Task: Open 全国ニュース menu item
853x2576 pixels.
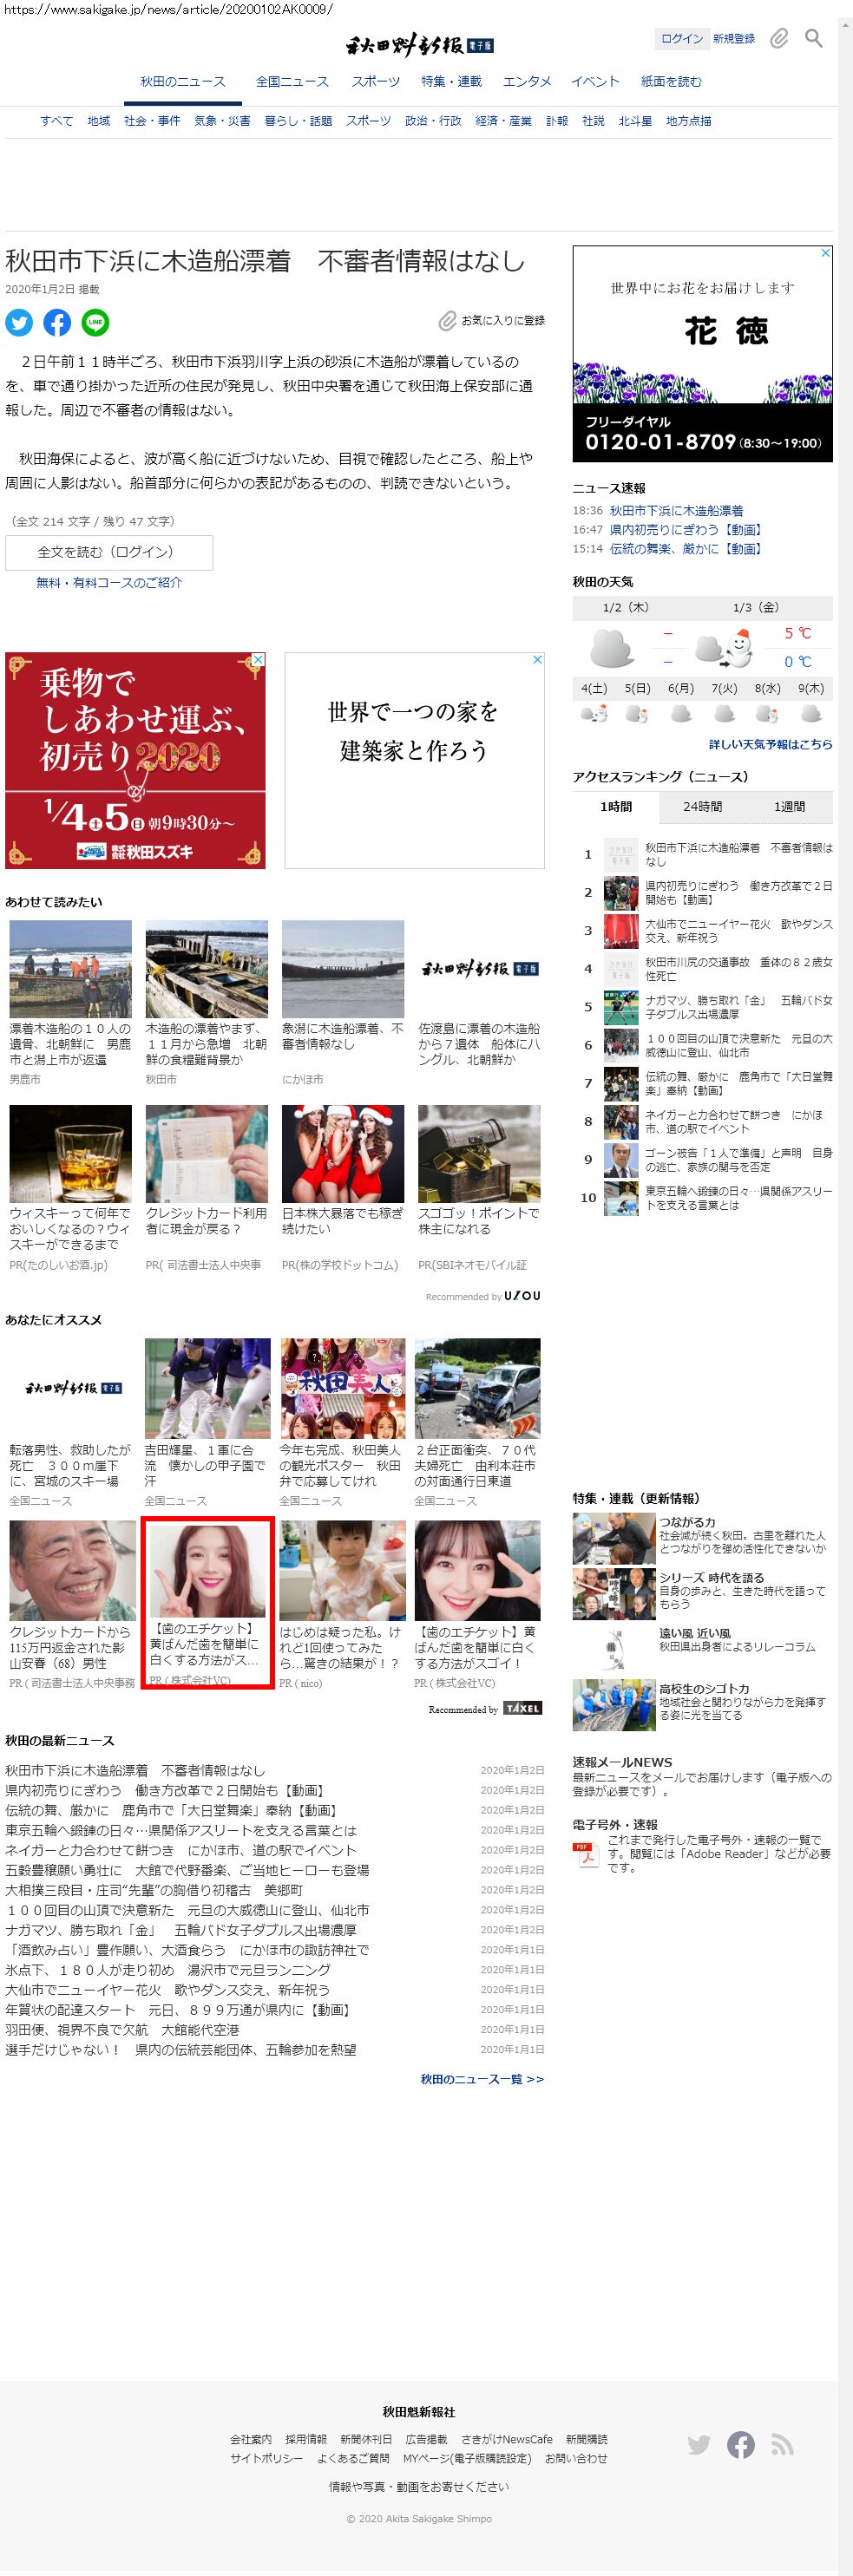Action: (292, 82)
